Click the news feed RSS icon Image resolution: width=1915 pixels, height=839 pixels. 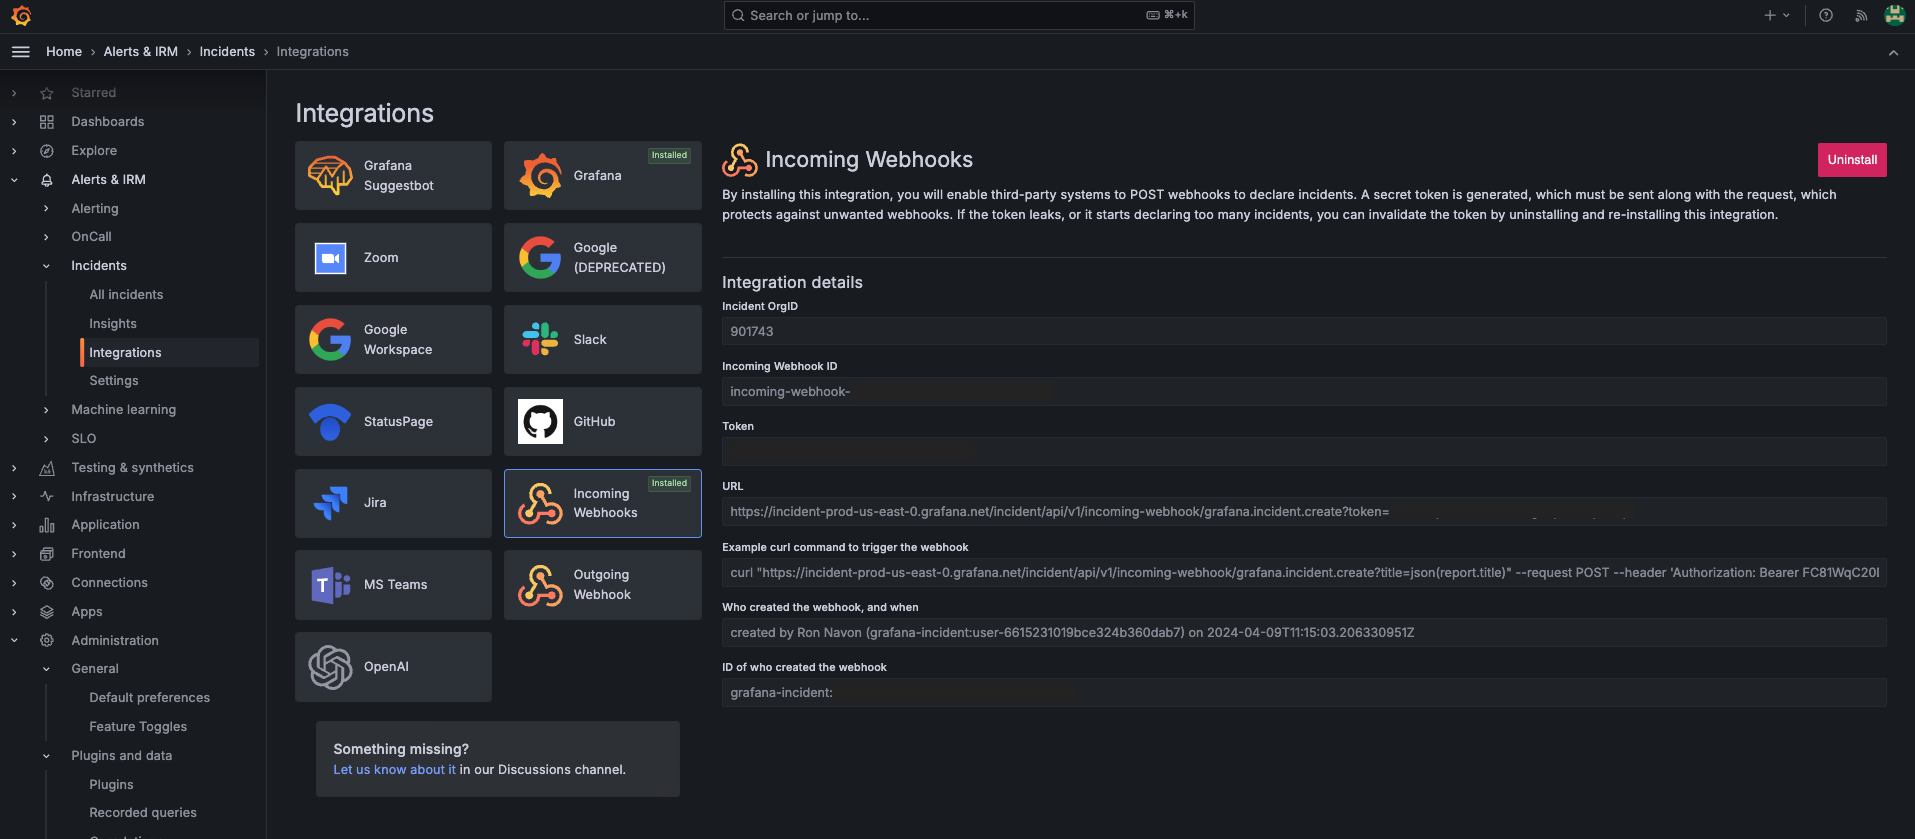coord(1861,16)
